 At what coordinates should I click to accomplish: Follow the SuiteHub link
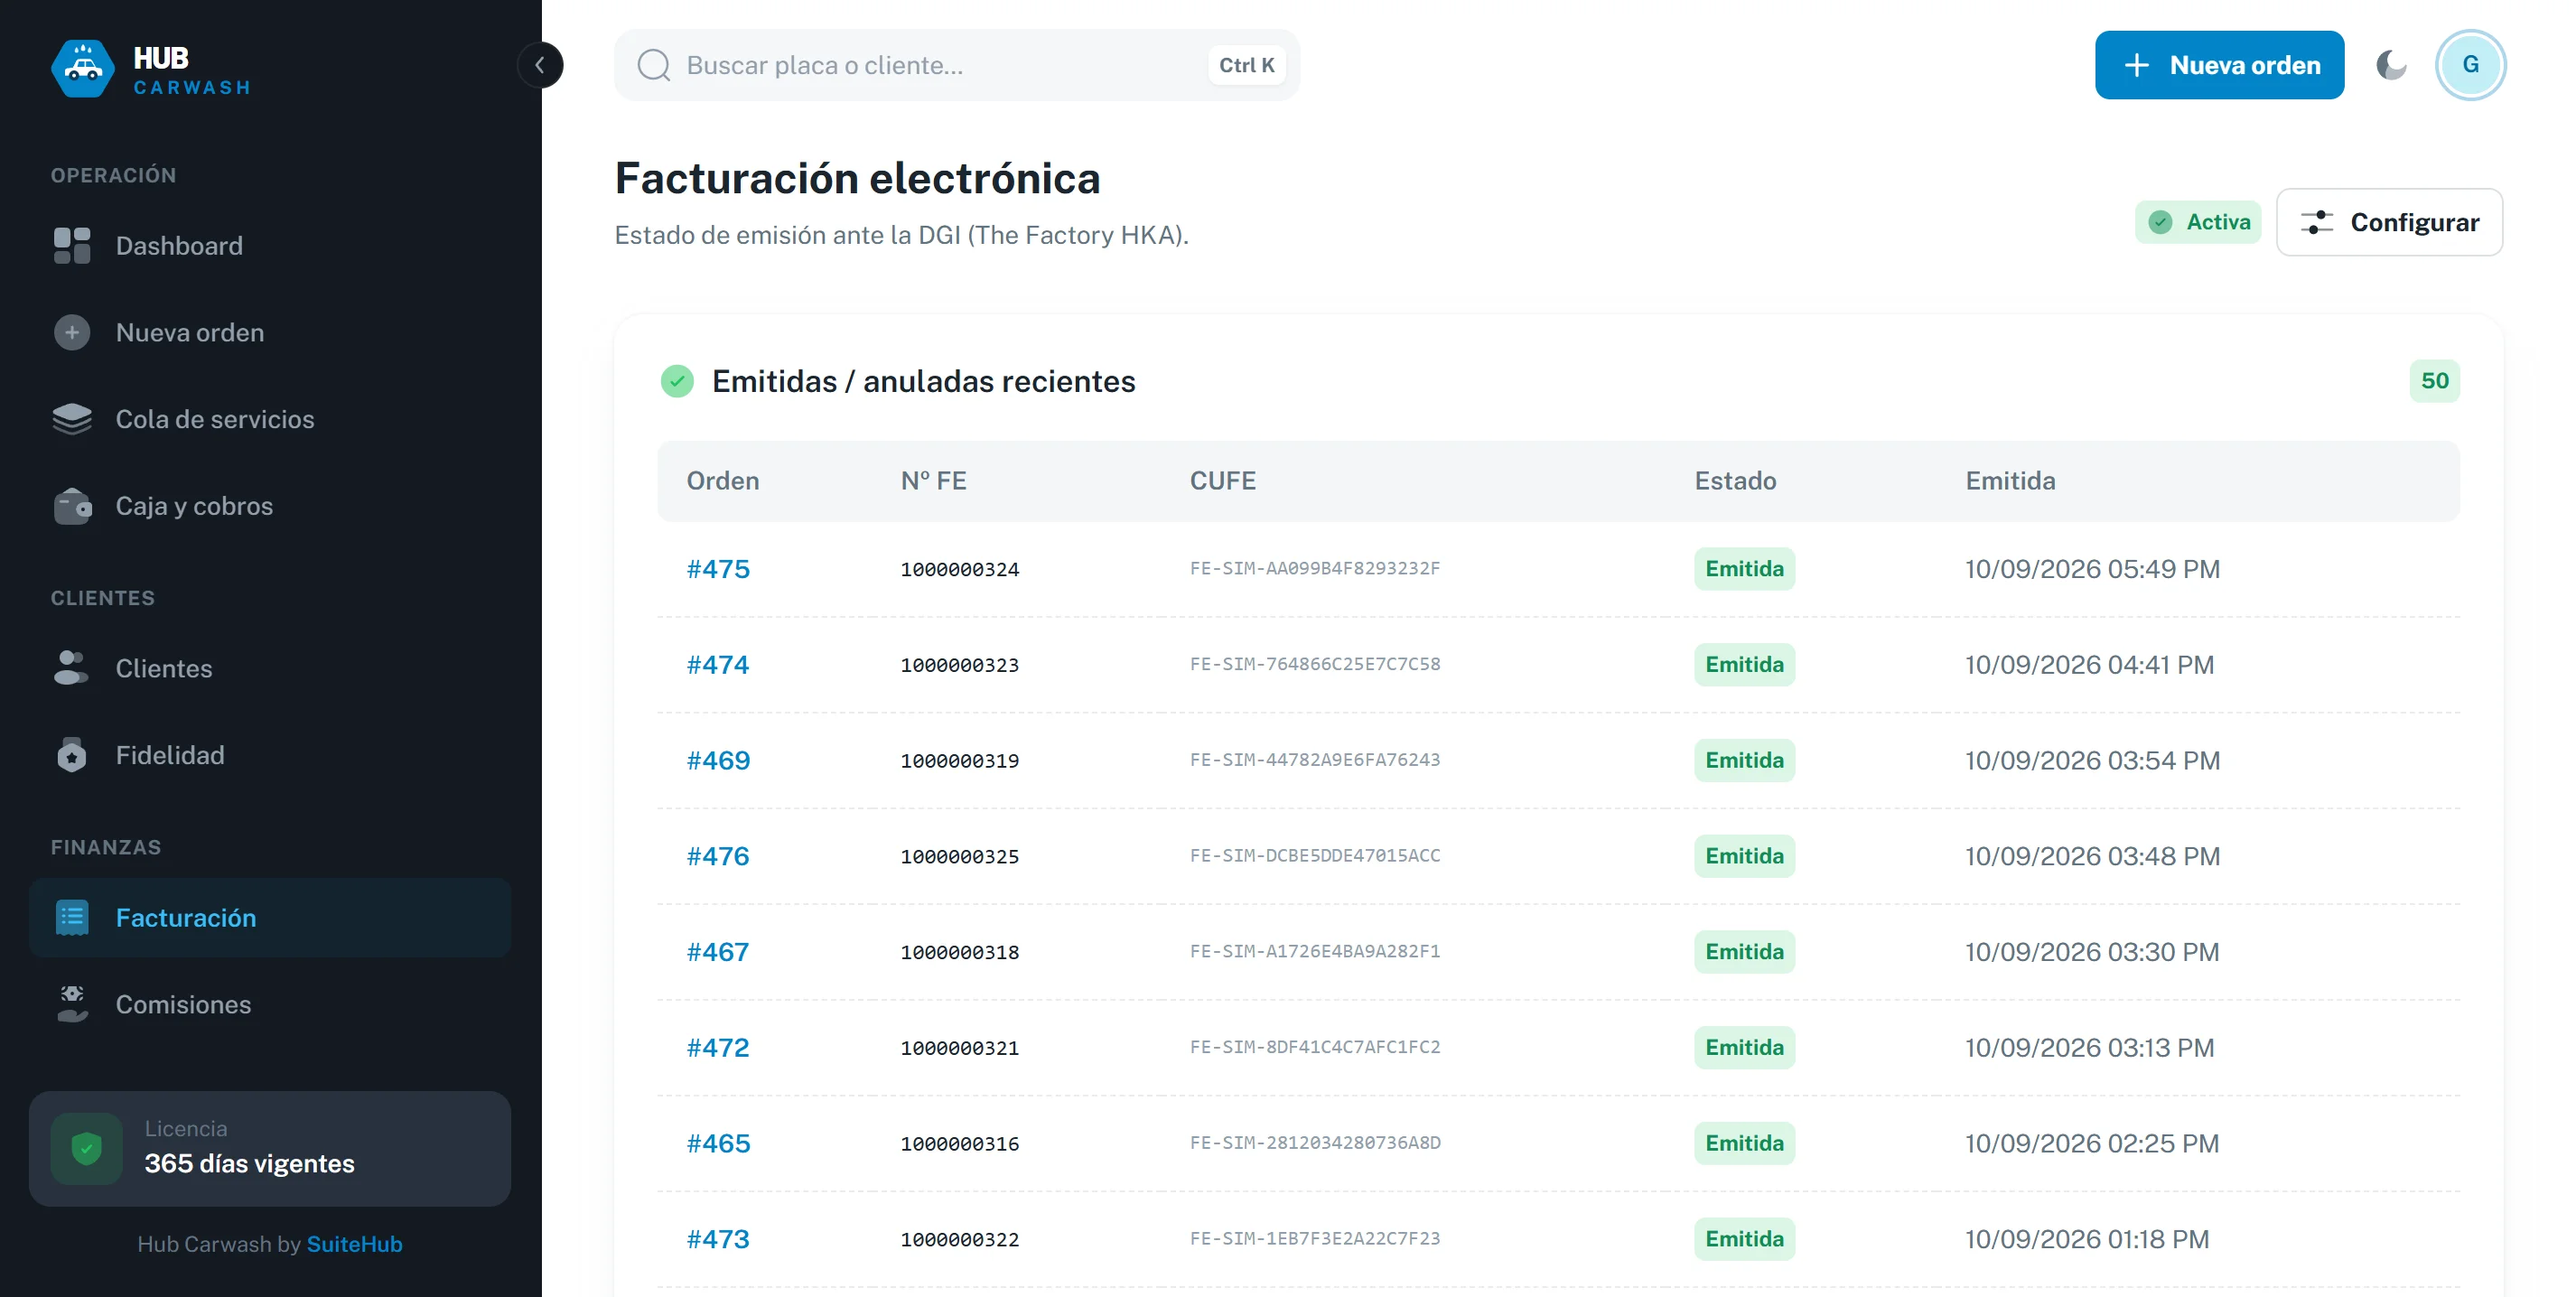[354, 1244]
